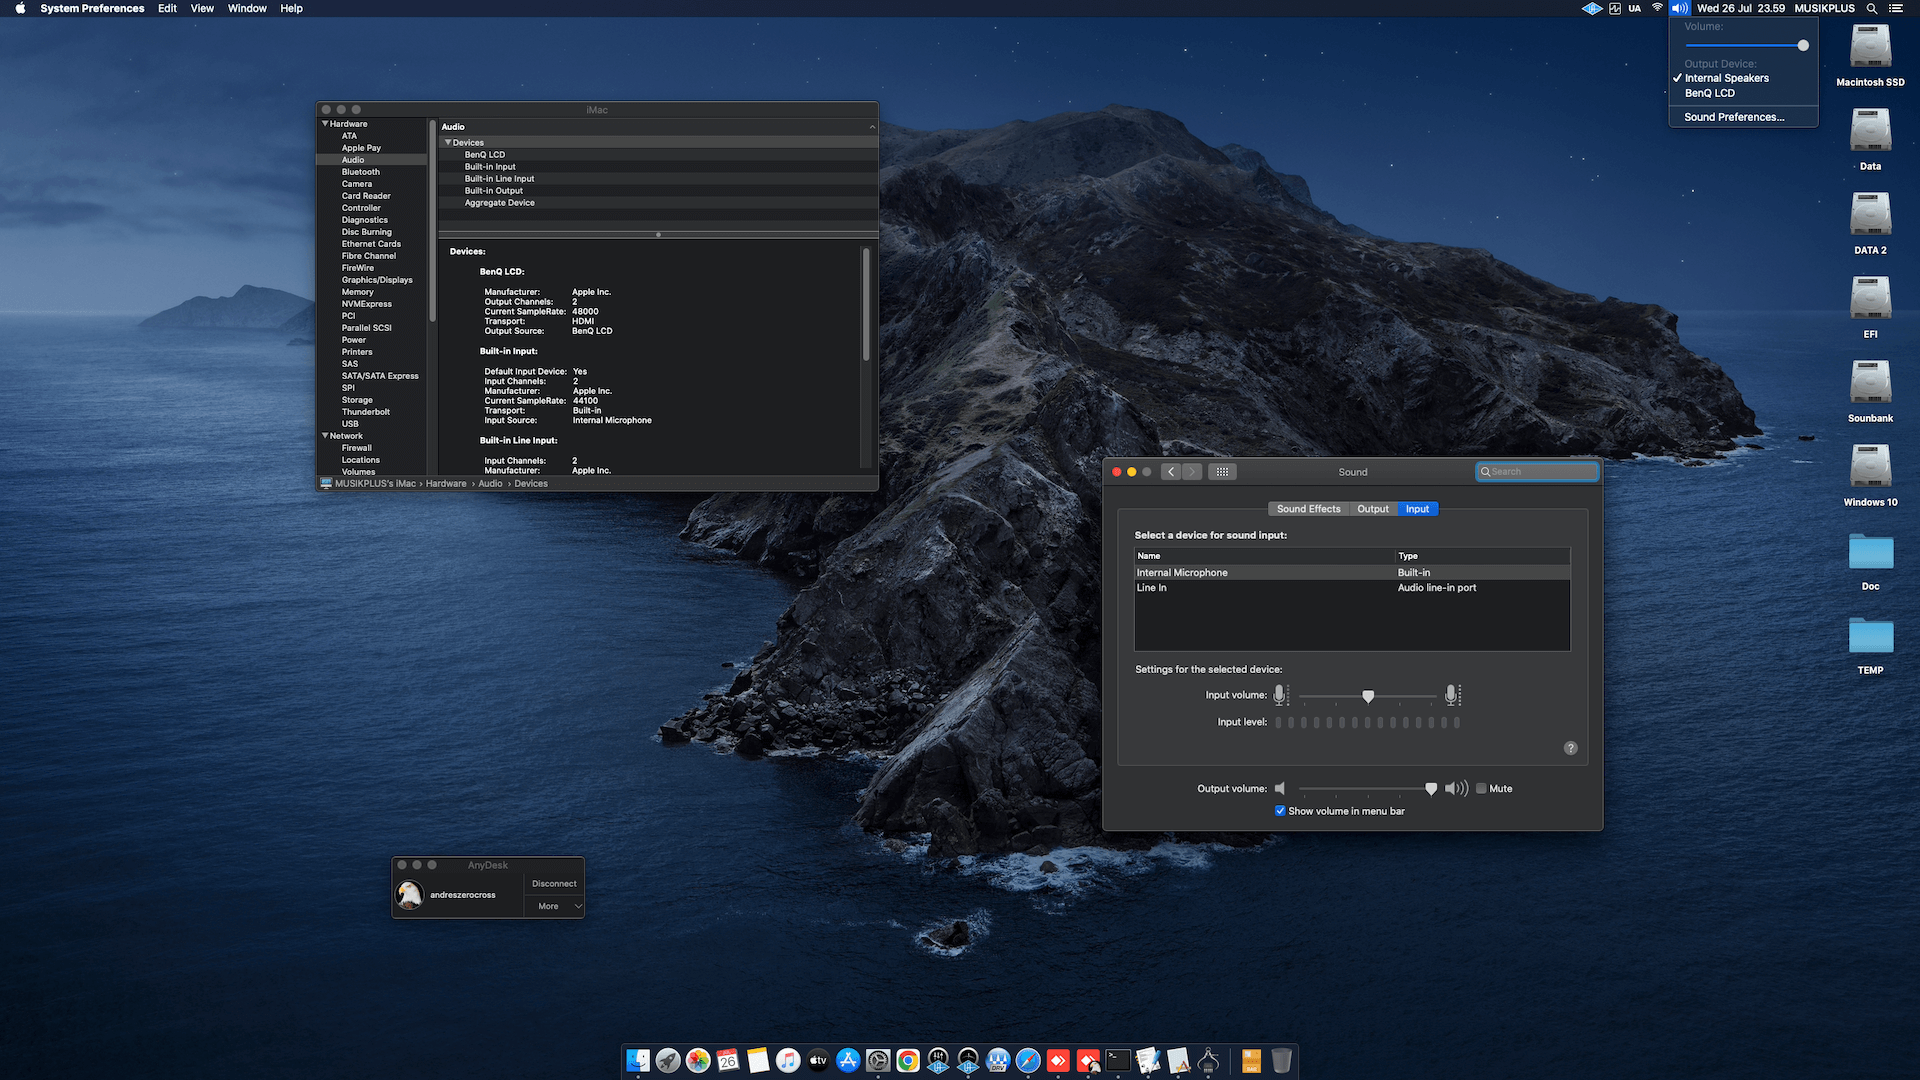Show all preferences grid button

(x=1222, y=472)
